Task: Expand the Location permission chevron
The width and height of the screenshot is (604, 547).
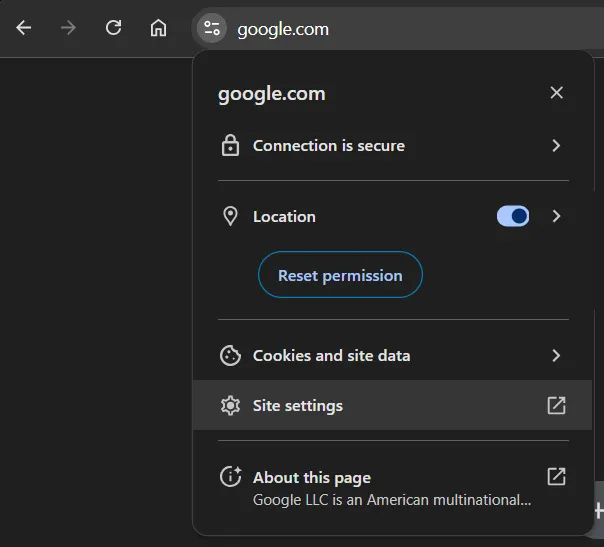Action: click(x=556, y=216)
